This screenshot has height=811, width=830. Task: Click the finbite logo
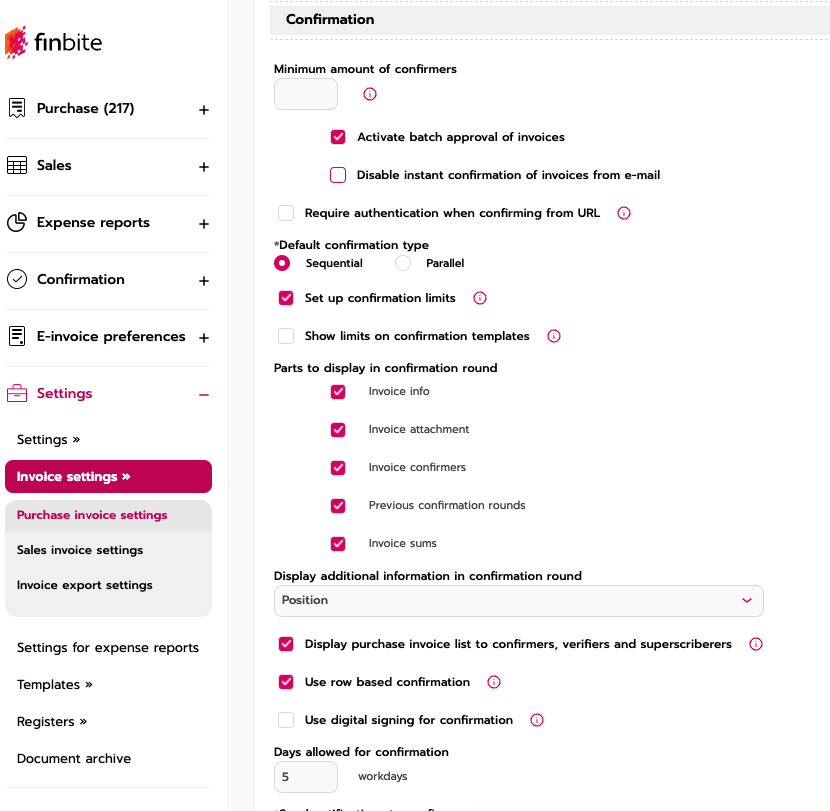(x=54, y=43)
